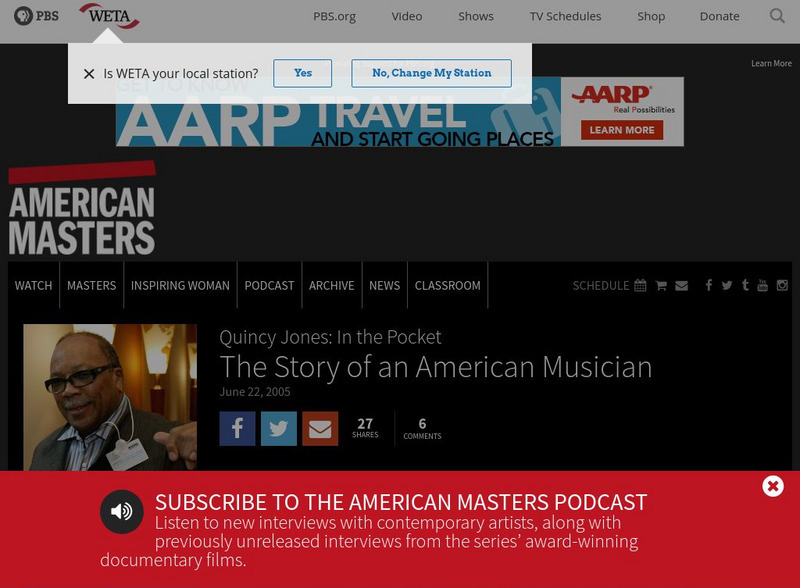Open the Tumblr icon in nav bar
The width and height of the screenshot is (800, 588).
click(745, 285)
